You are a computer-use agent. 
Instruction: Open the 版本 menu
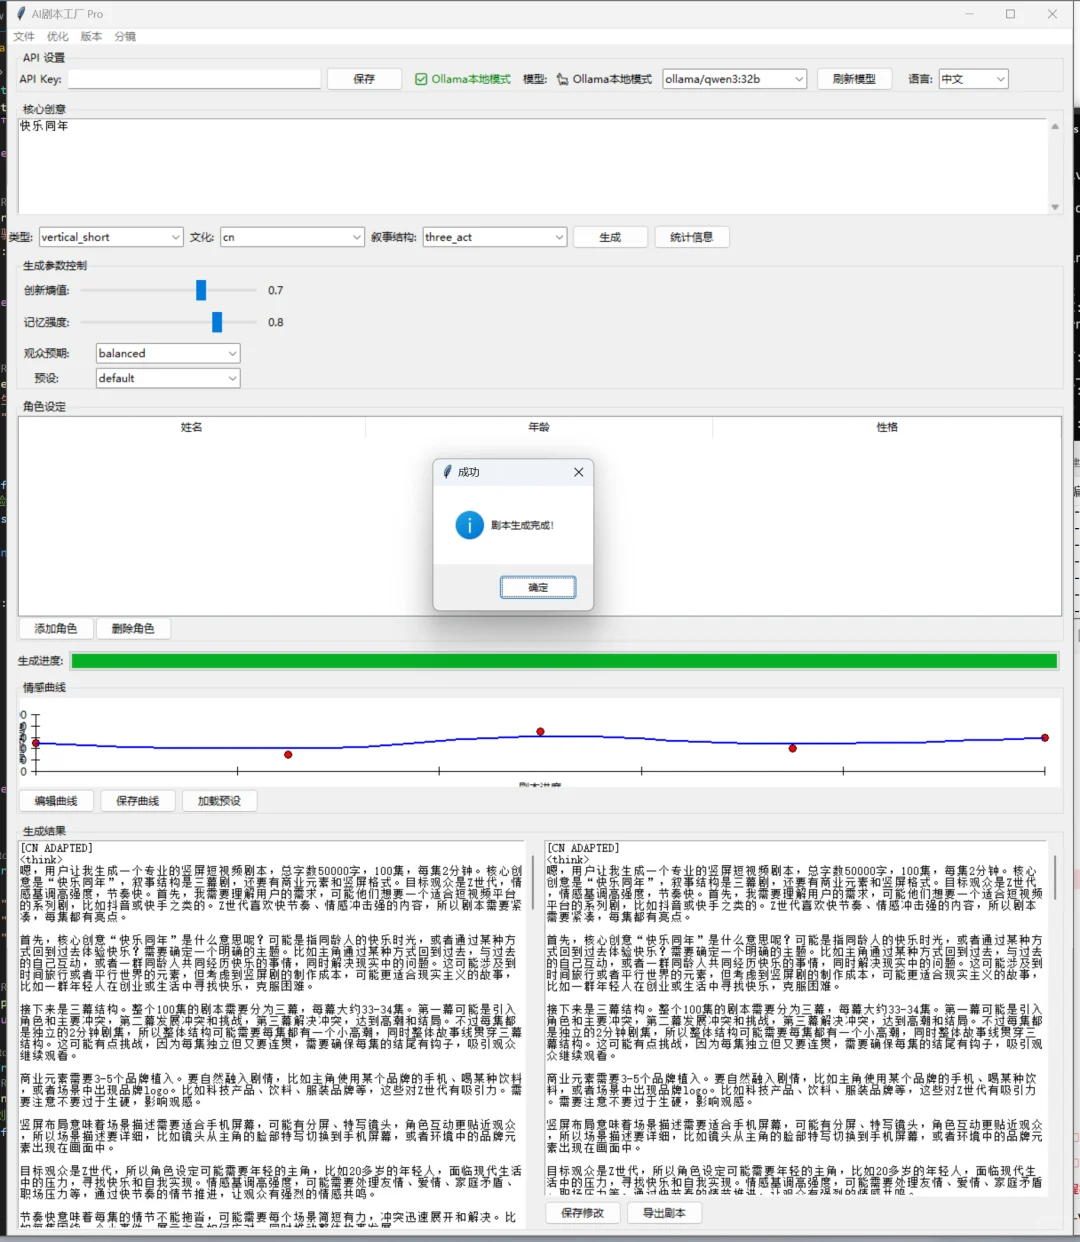91,36
